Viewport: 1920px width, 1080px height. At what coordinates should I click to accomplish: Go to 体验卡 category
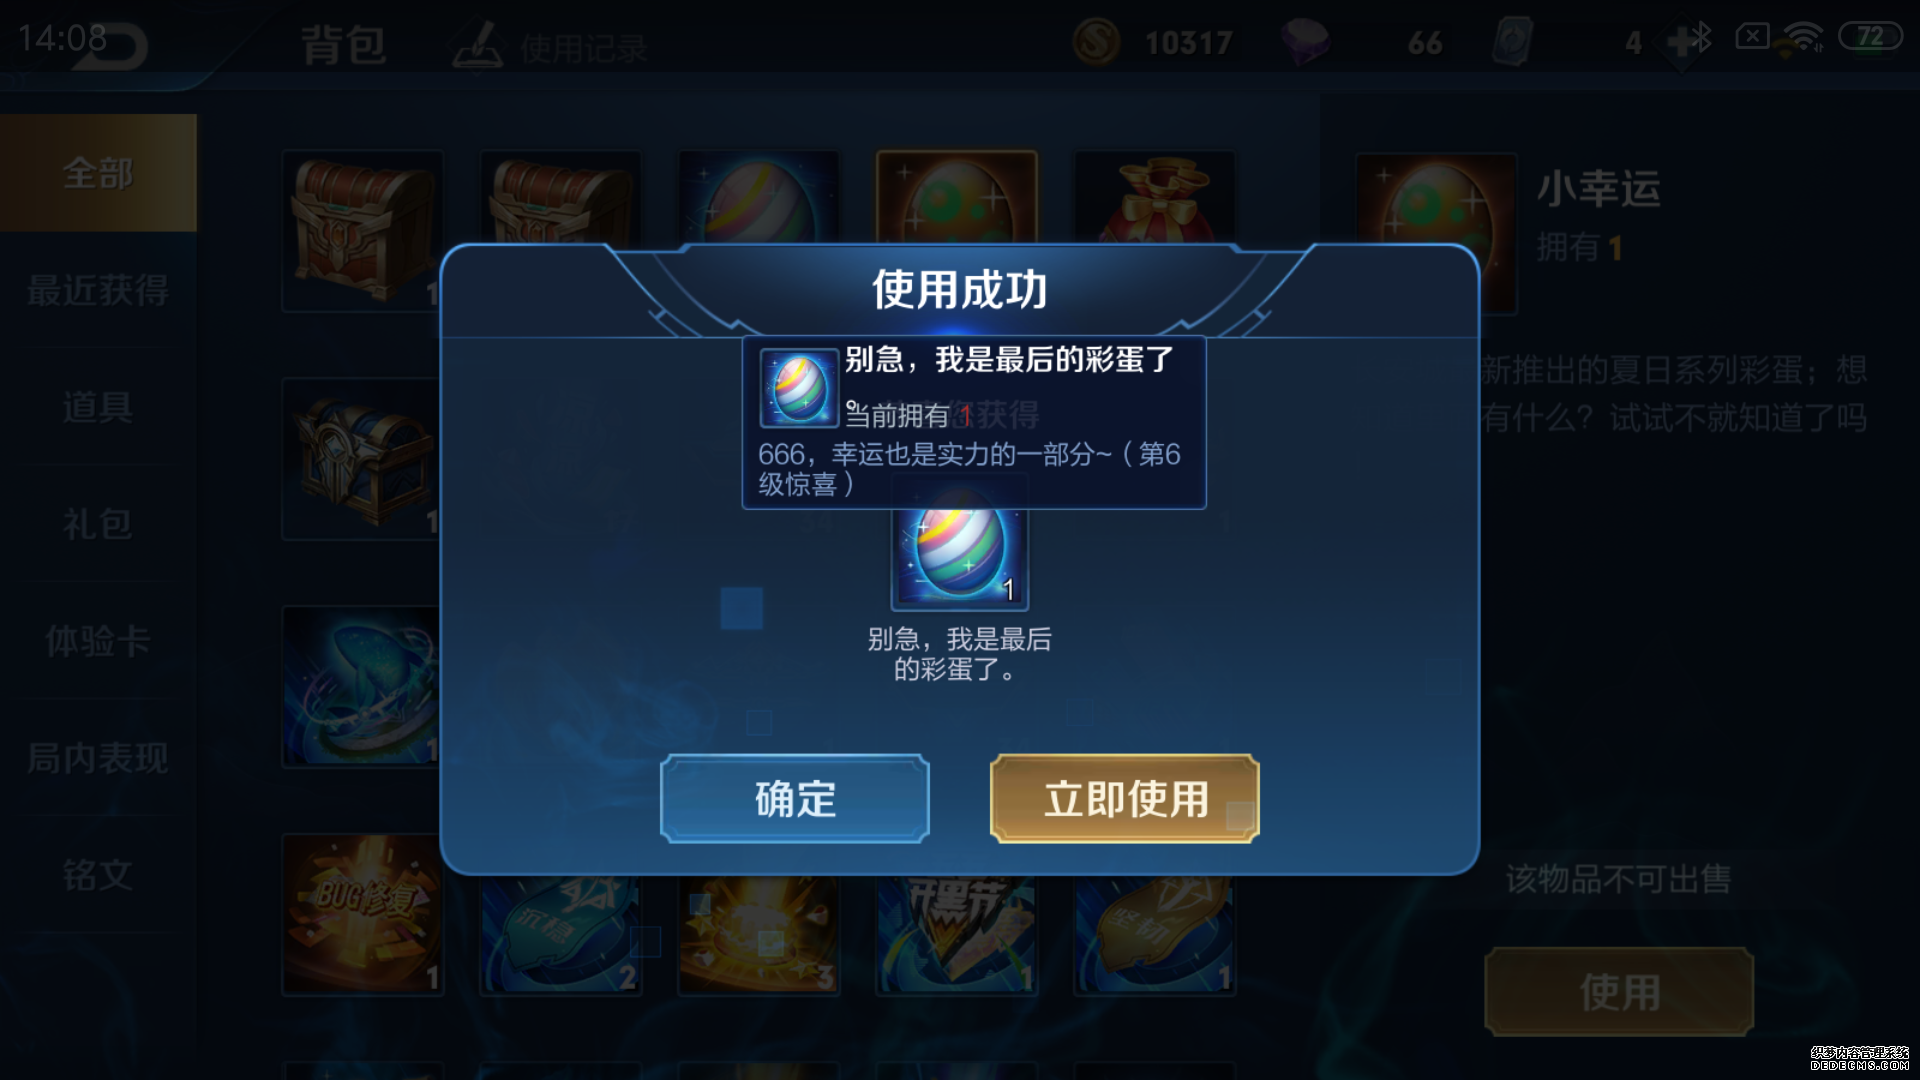pyautogui.click(x=98, y=641)
